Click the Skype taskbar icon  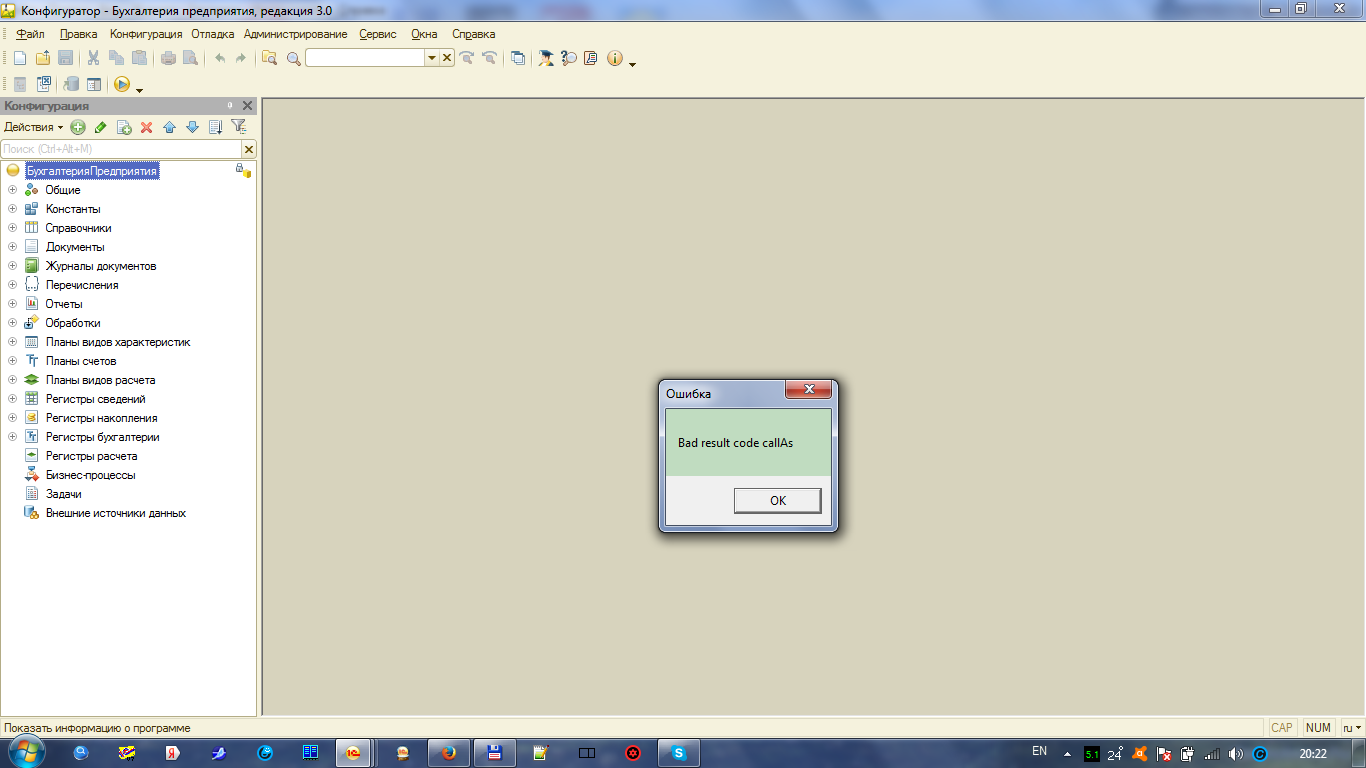[679, 753]
